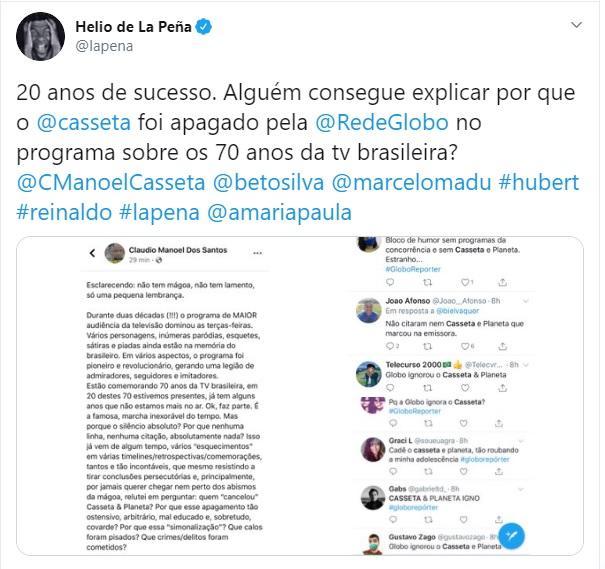
Task: Click the blue verified badge icon
Action: point(204,27)
